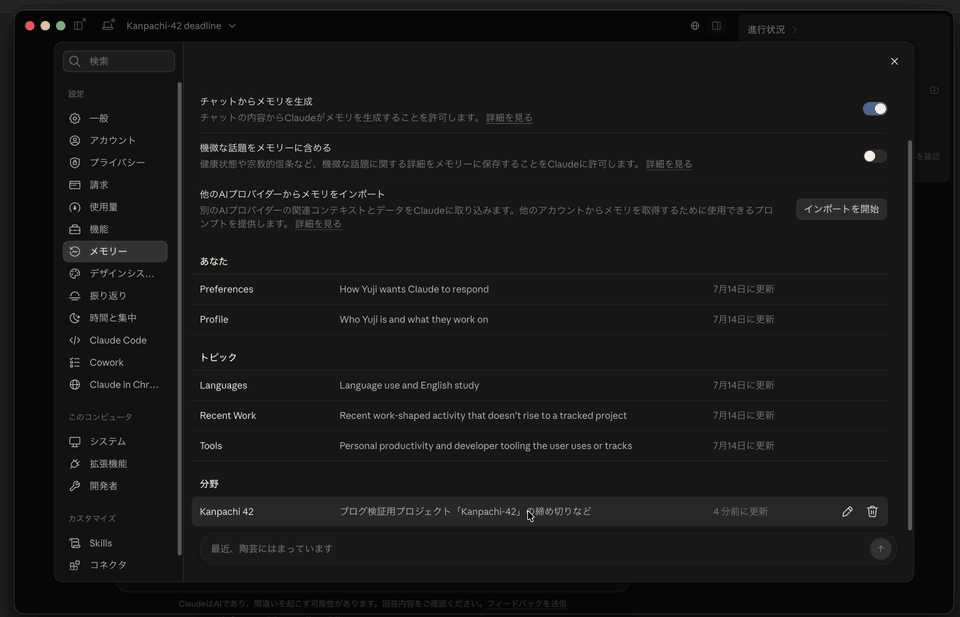Enable 機微な話題をメモリーに含める toggle
This screenshot has height=617, width=960.
tap(875, 156)
